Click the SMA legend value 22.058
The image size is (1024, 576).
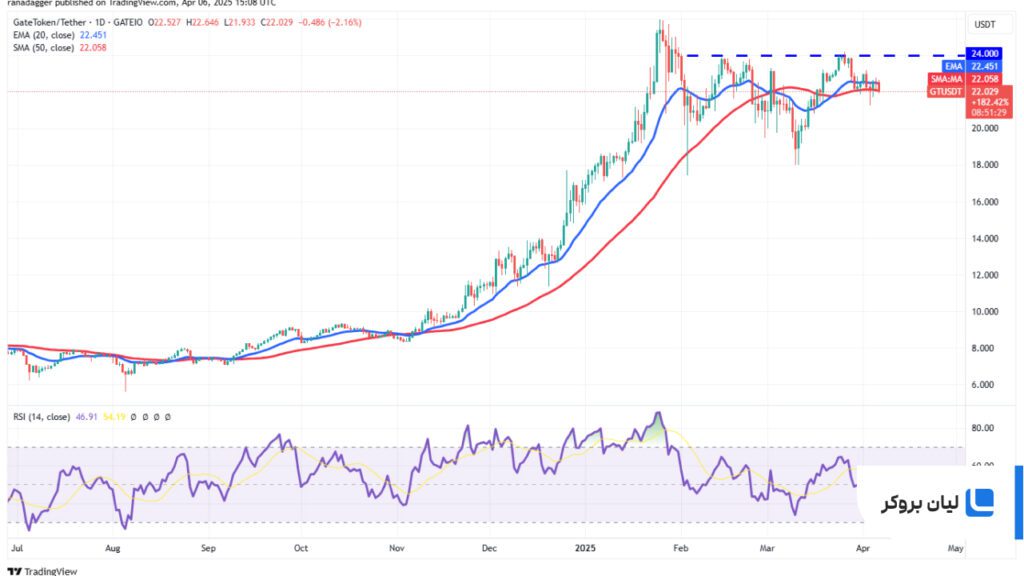[93, 48]
